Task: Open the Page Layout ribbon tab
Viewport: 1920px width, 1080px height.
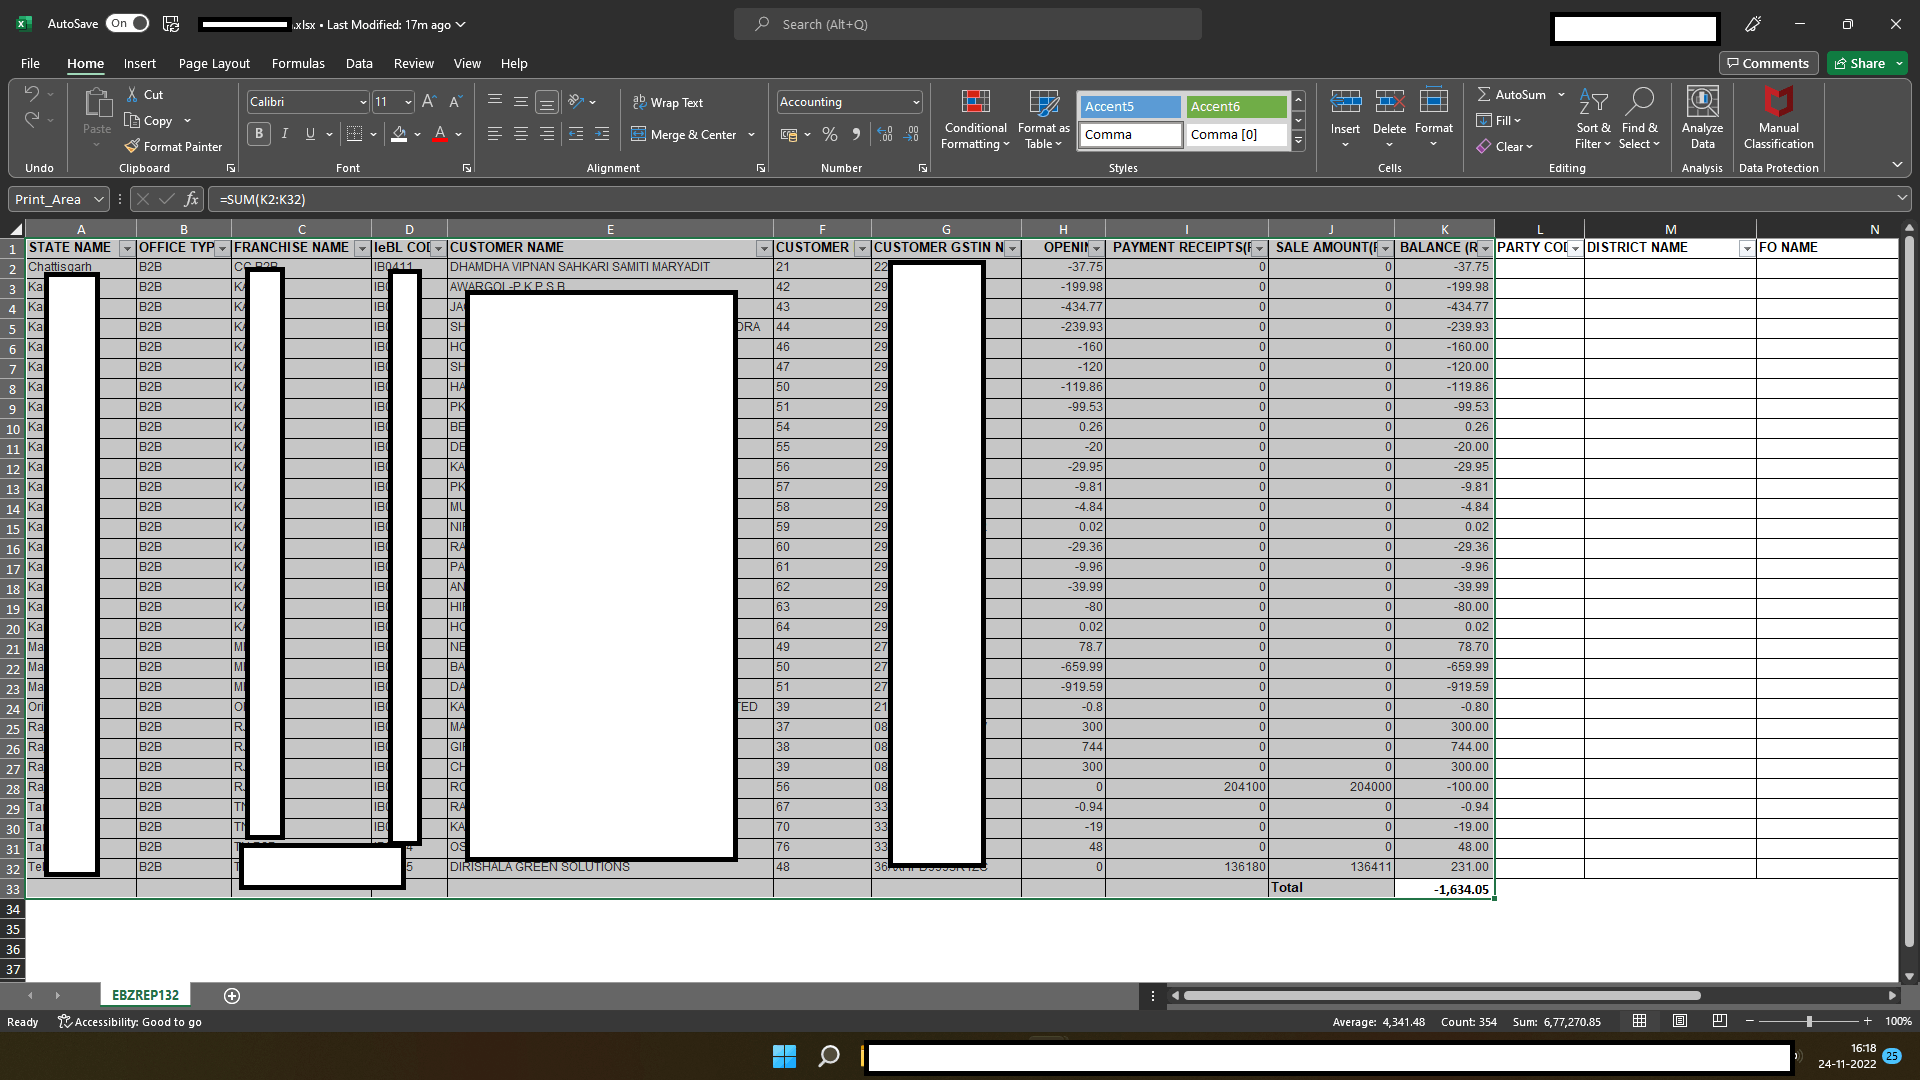Action: (x=214, y=63)
